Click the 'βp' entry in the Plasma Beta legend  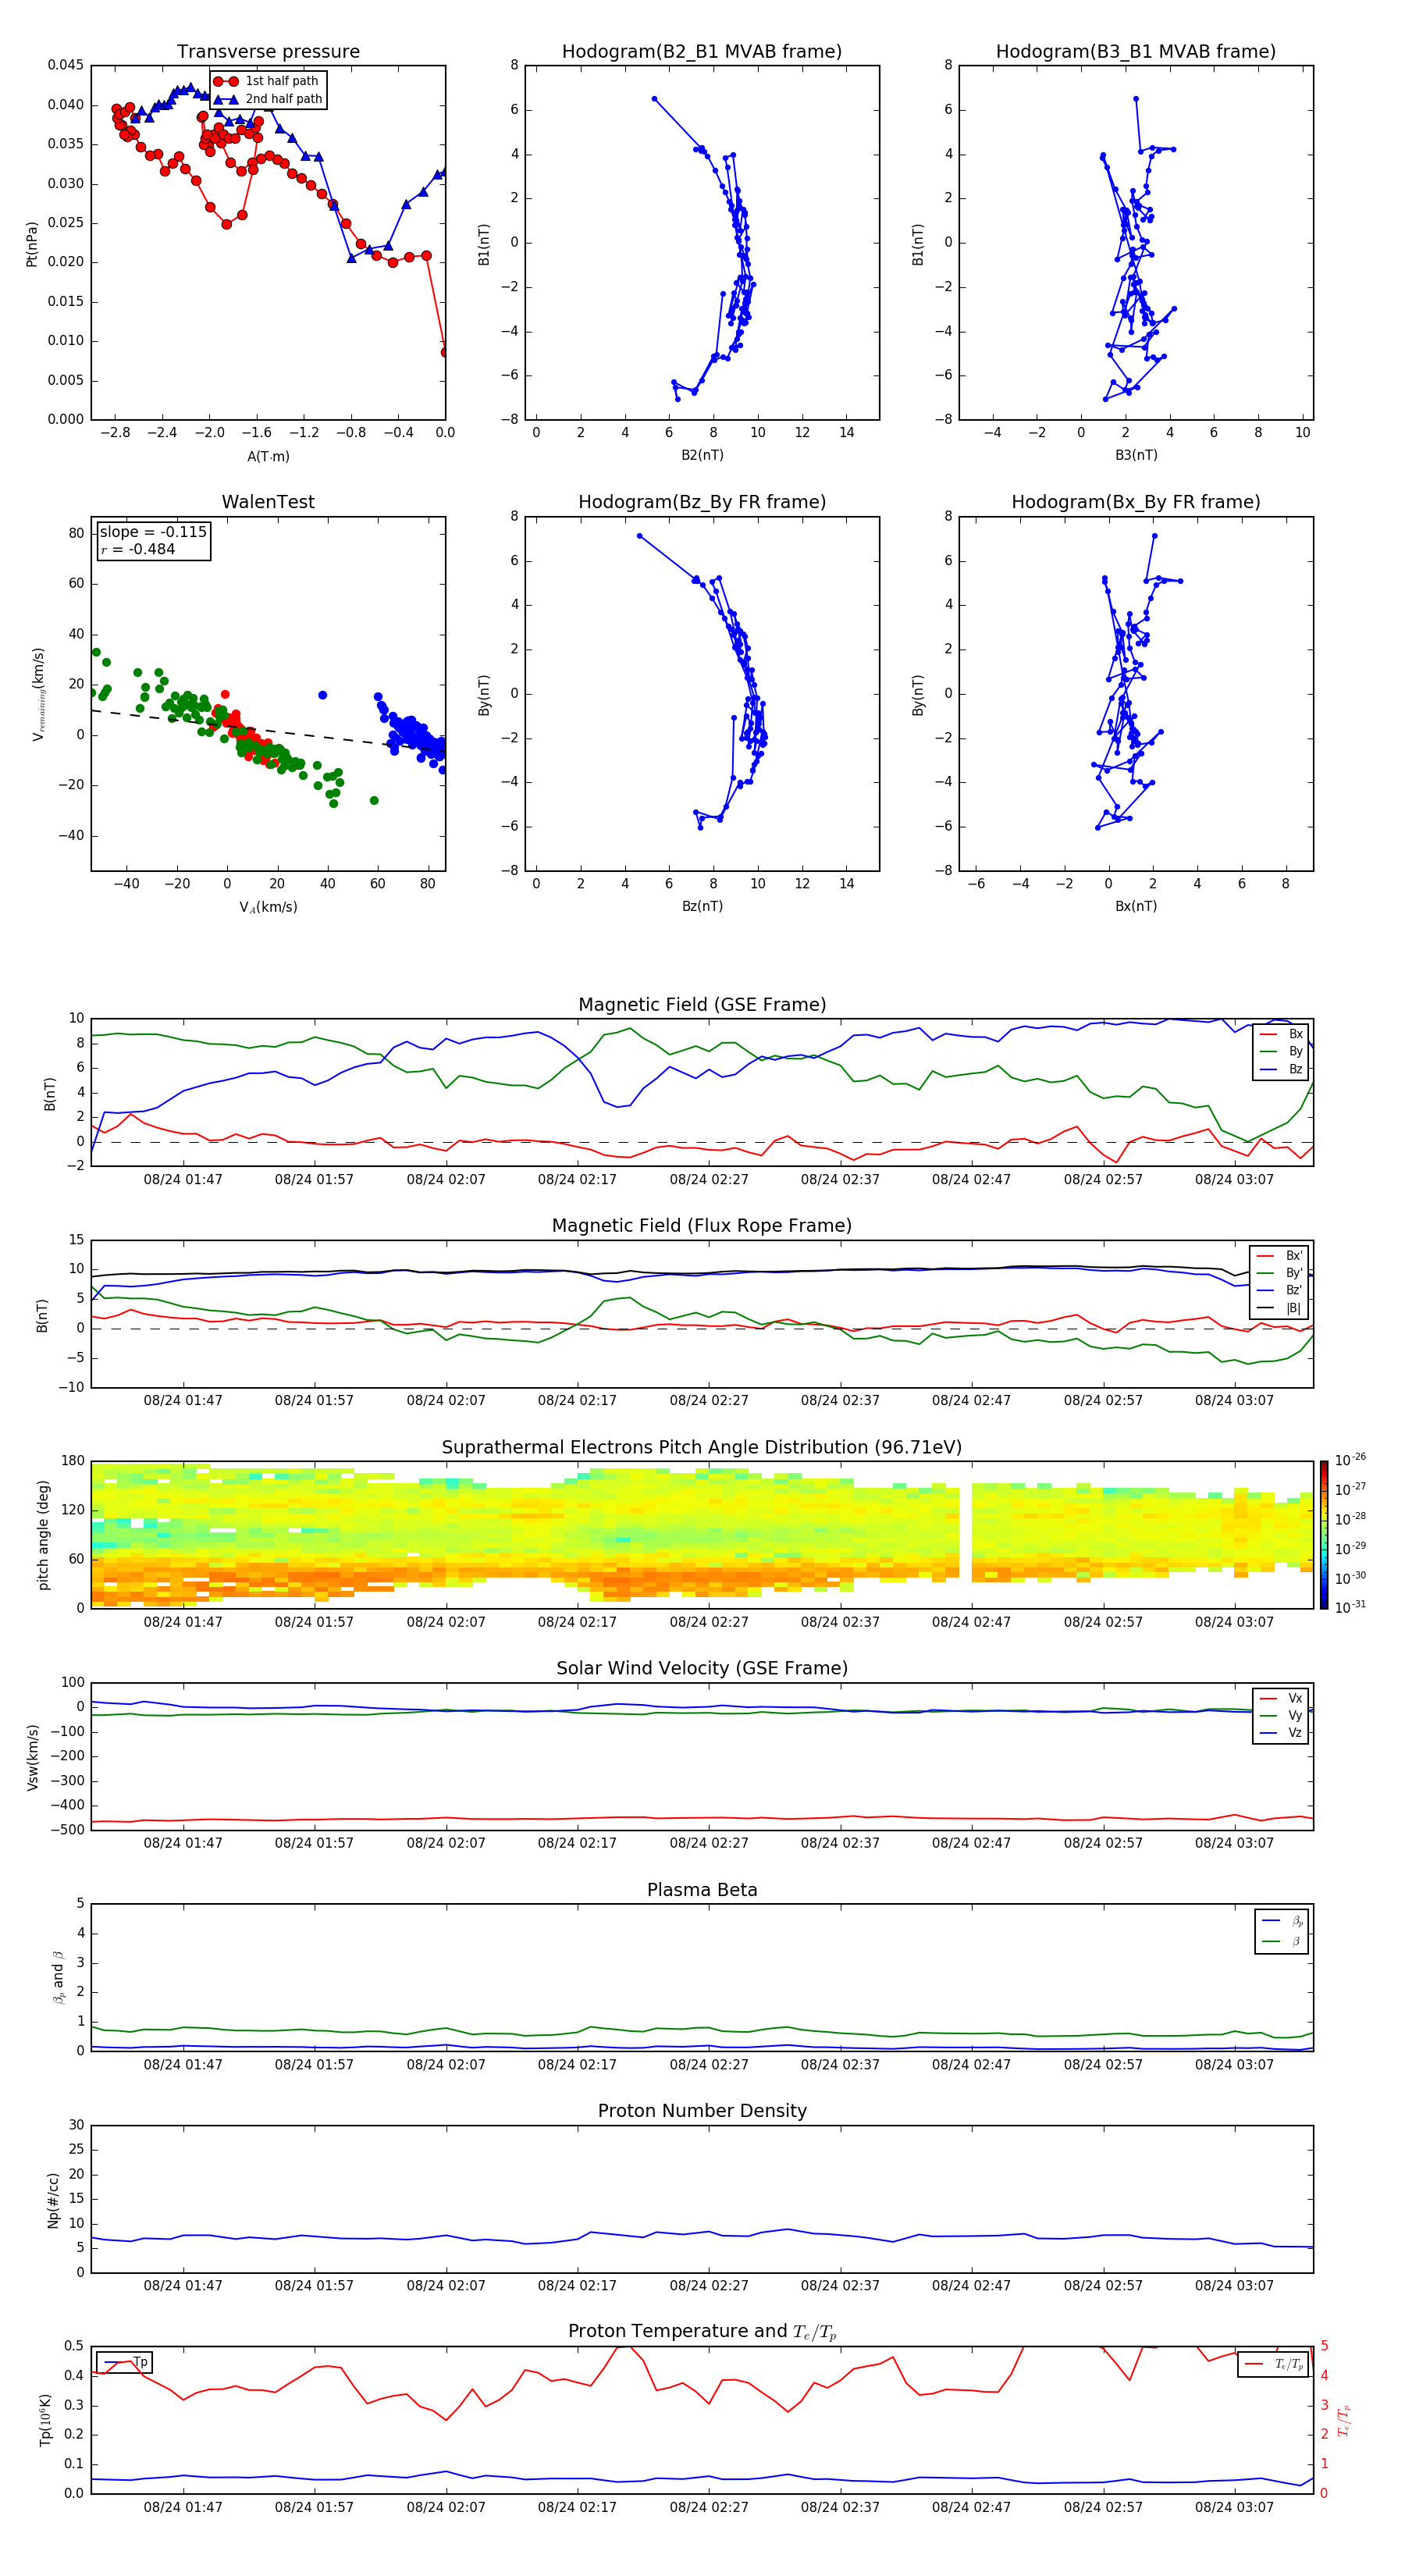(x=1296, y=1921)
